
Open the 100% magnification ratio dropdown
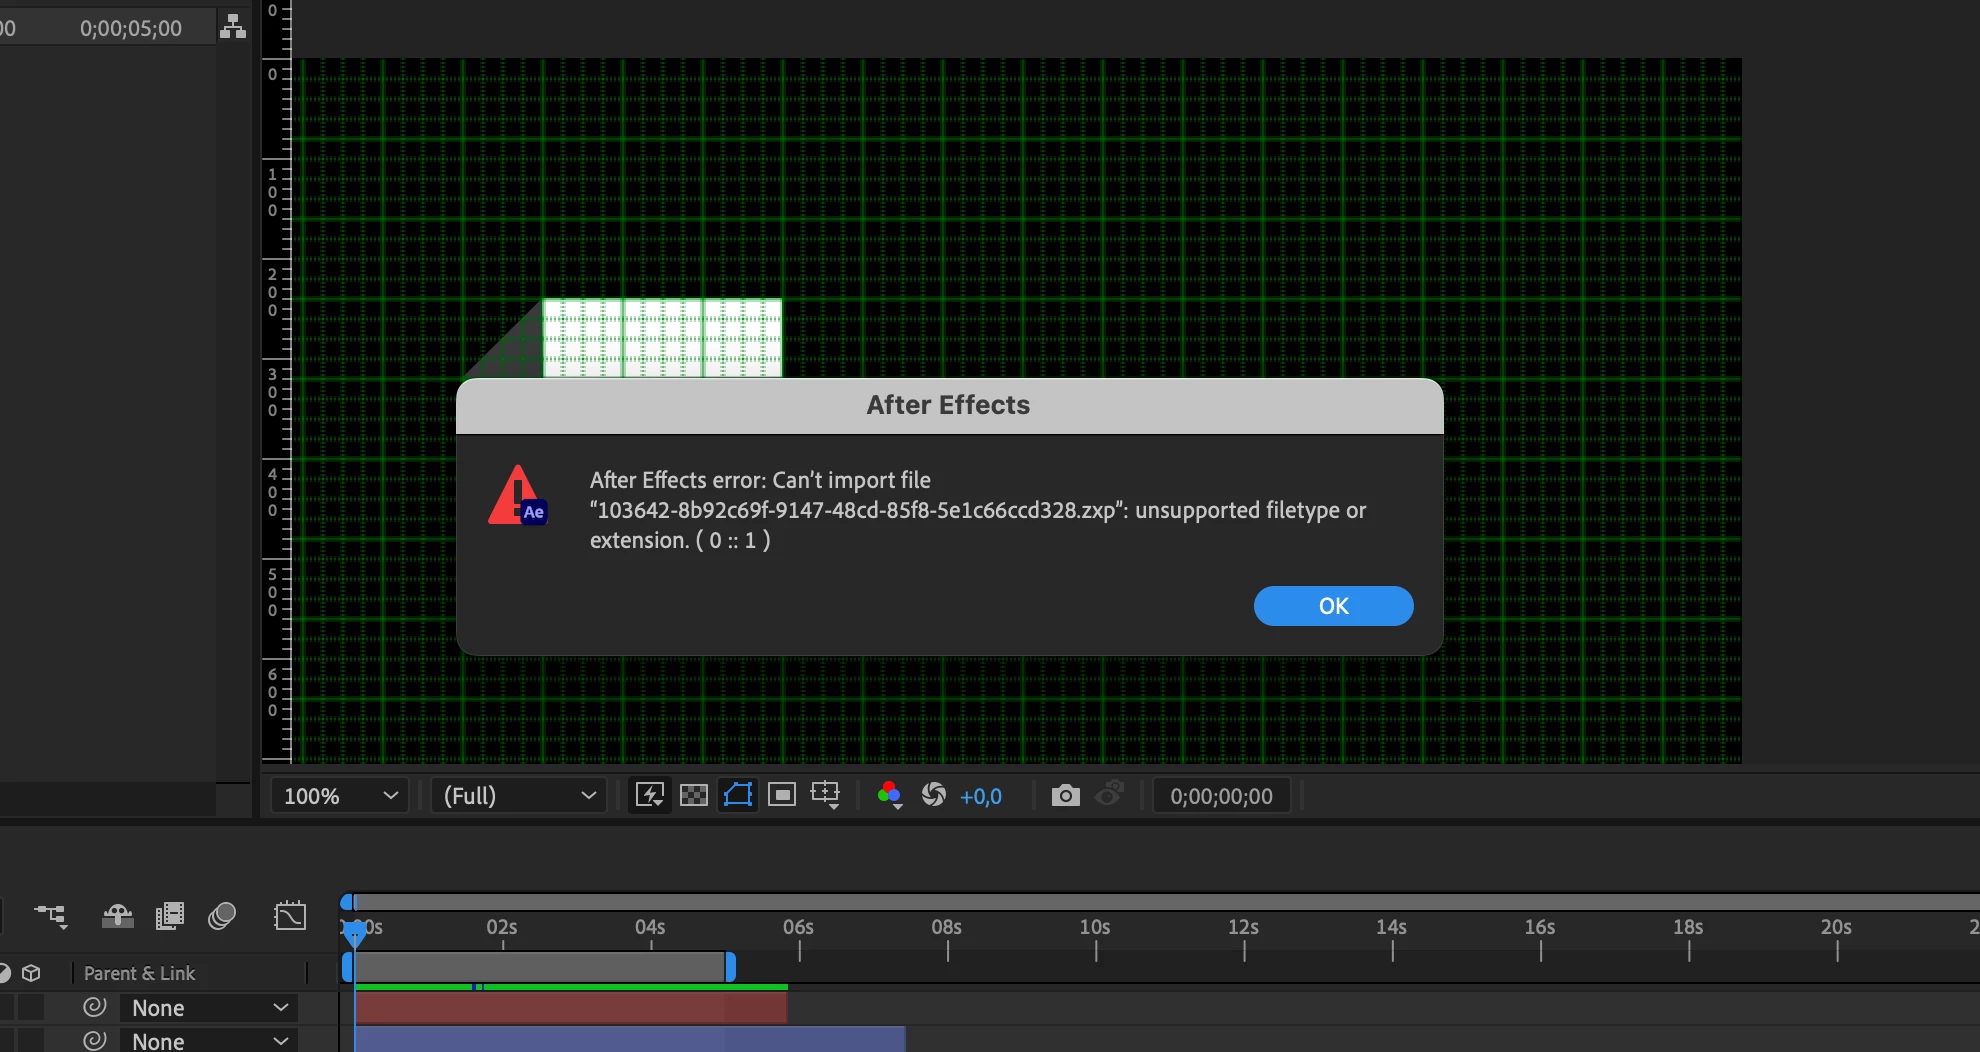click(340, 796)
